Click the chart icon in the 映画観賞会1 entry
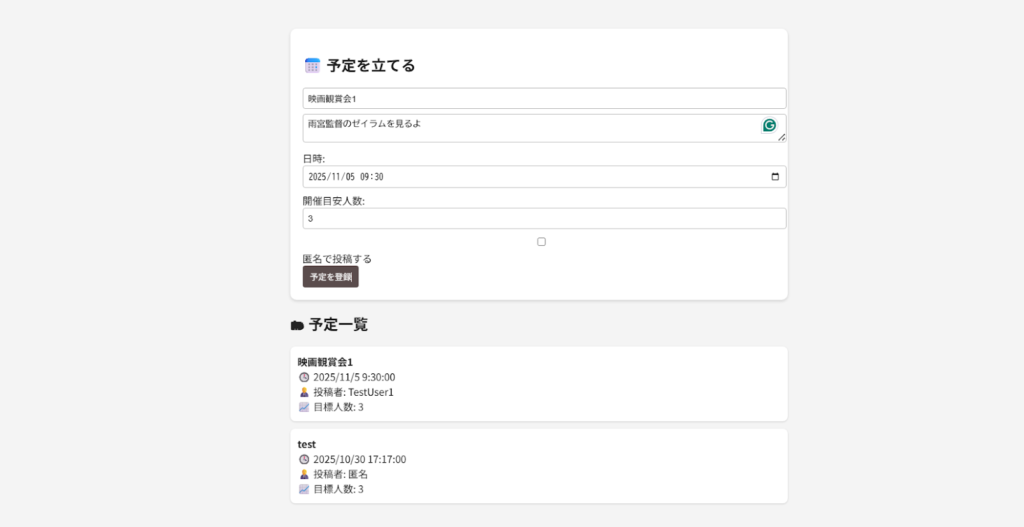This screenshot has width=1024, height=527. [x=304, y=407]
